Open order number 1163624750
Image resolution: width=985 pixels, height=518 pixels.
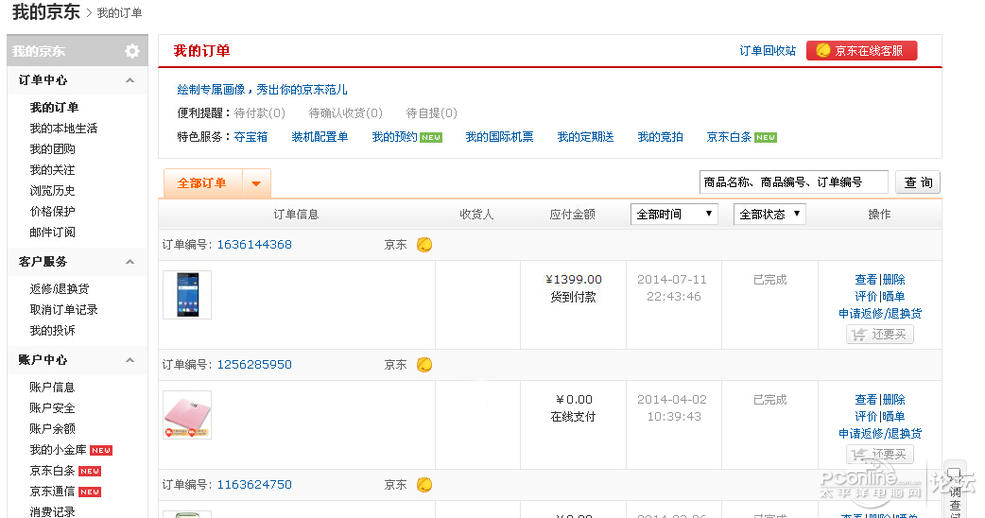pos(254,485)
